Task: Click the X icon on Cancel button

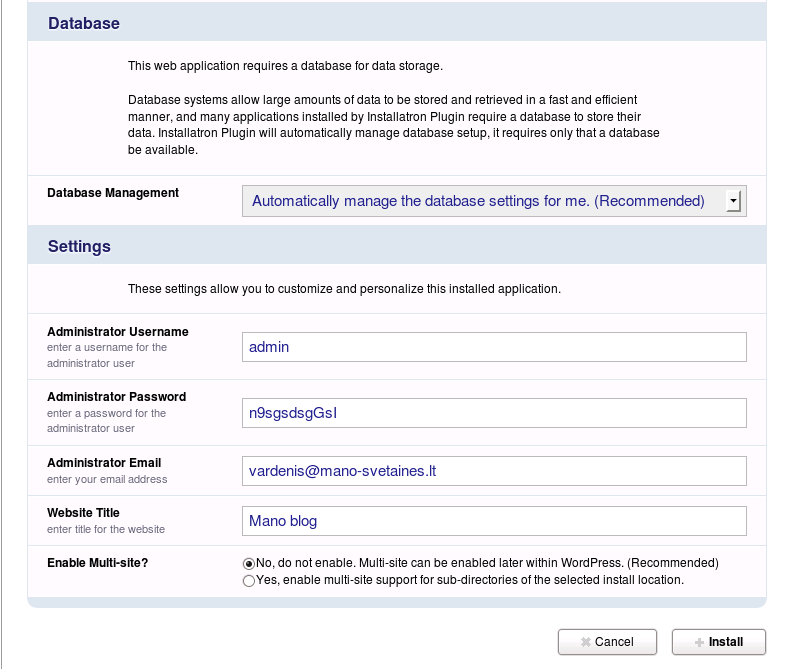Action: coord(587,642)
